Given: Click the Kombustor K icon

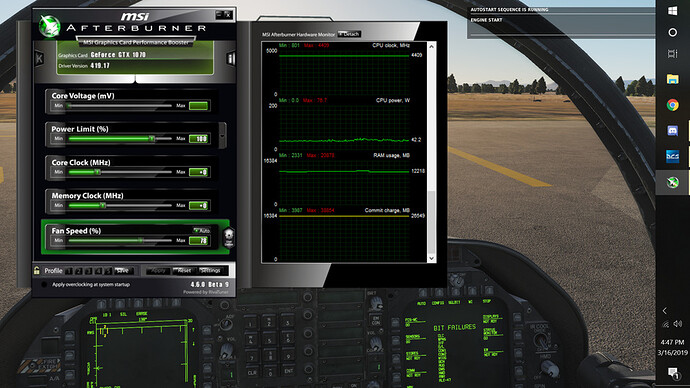Looking at the screenshot, I should pos(39,59).
